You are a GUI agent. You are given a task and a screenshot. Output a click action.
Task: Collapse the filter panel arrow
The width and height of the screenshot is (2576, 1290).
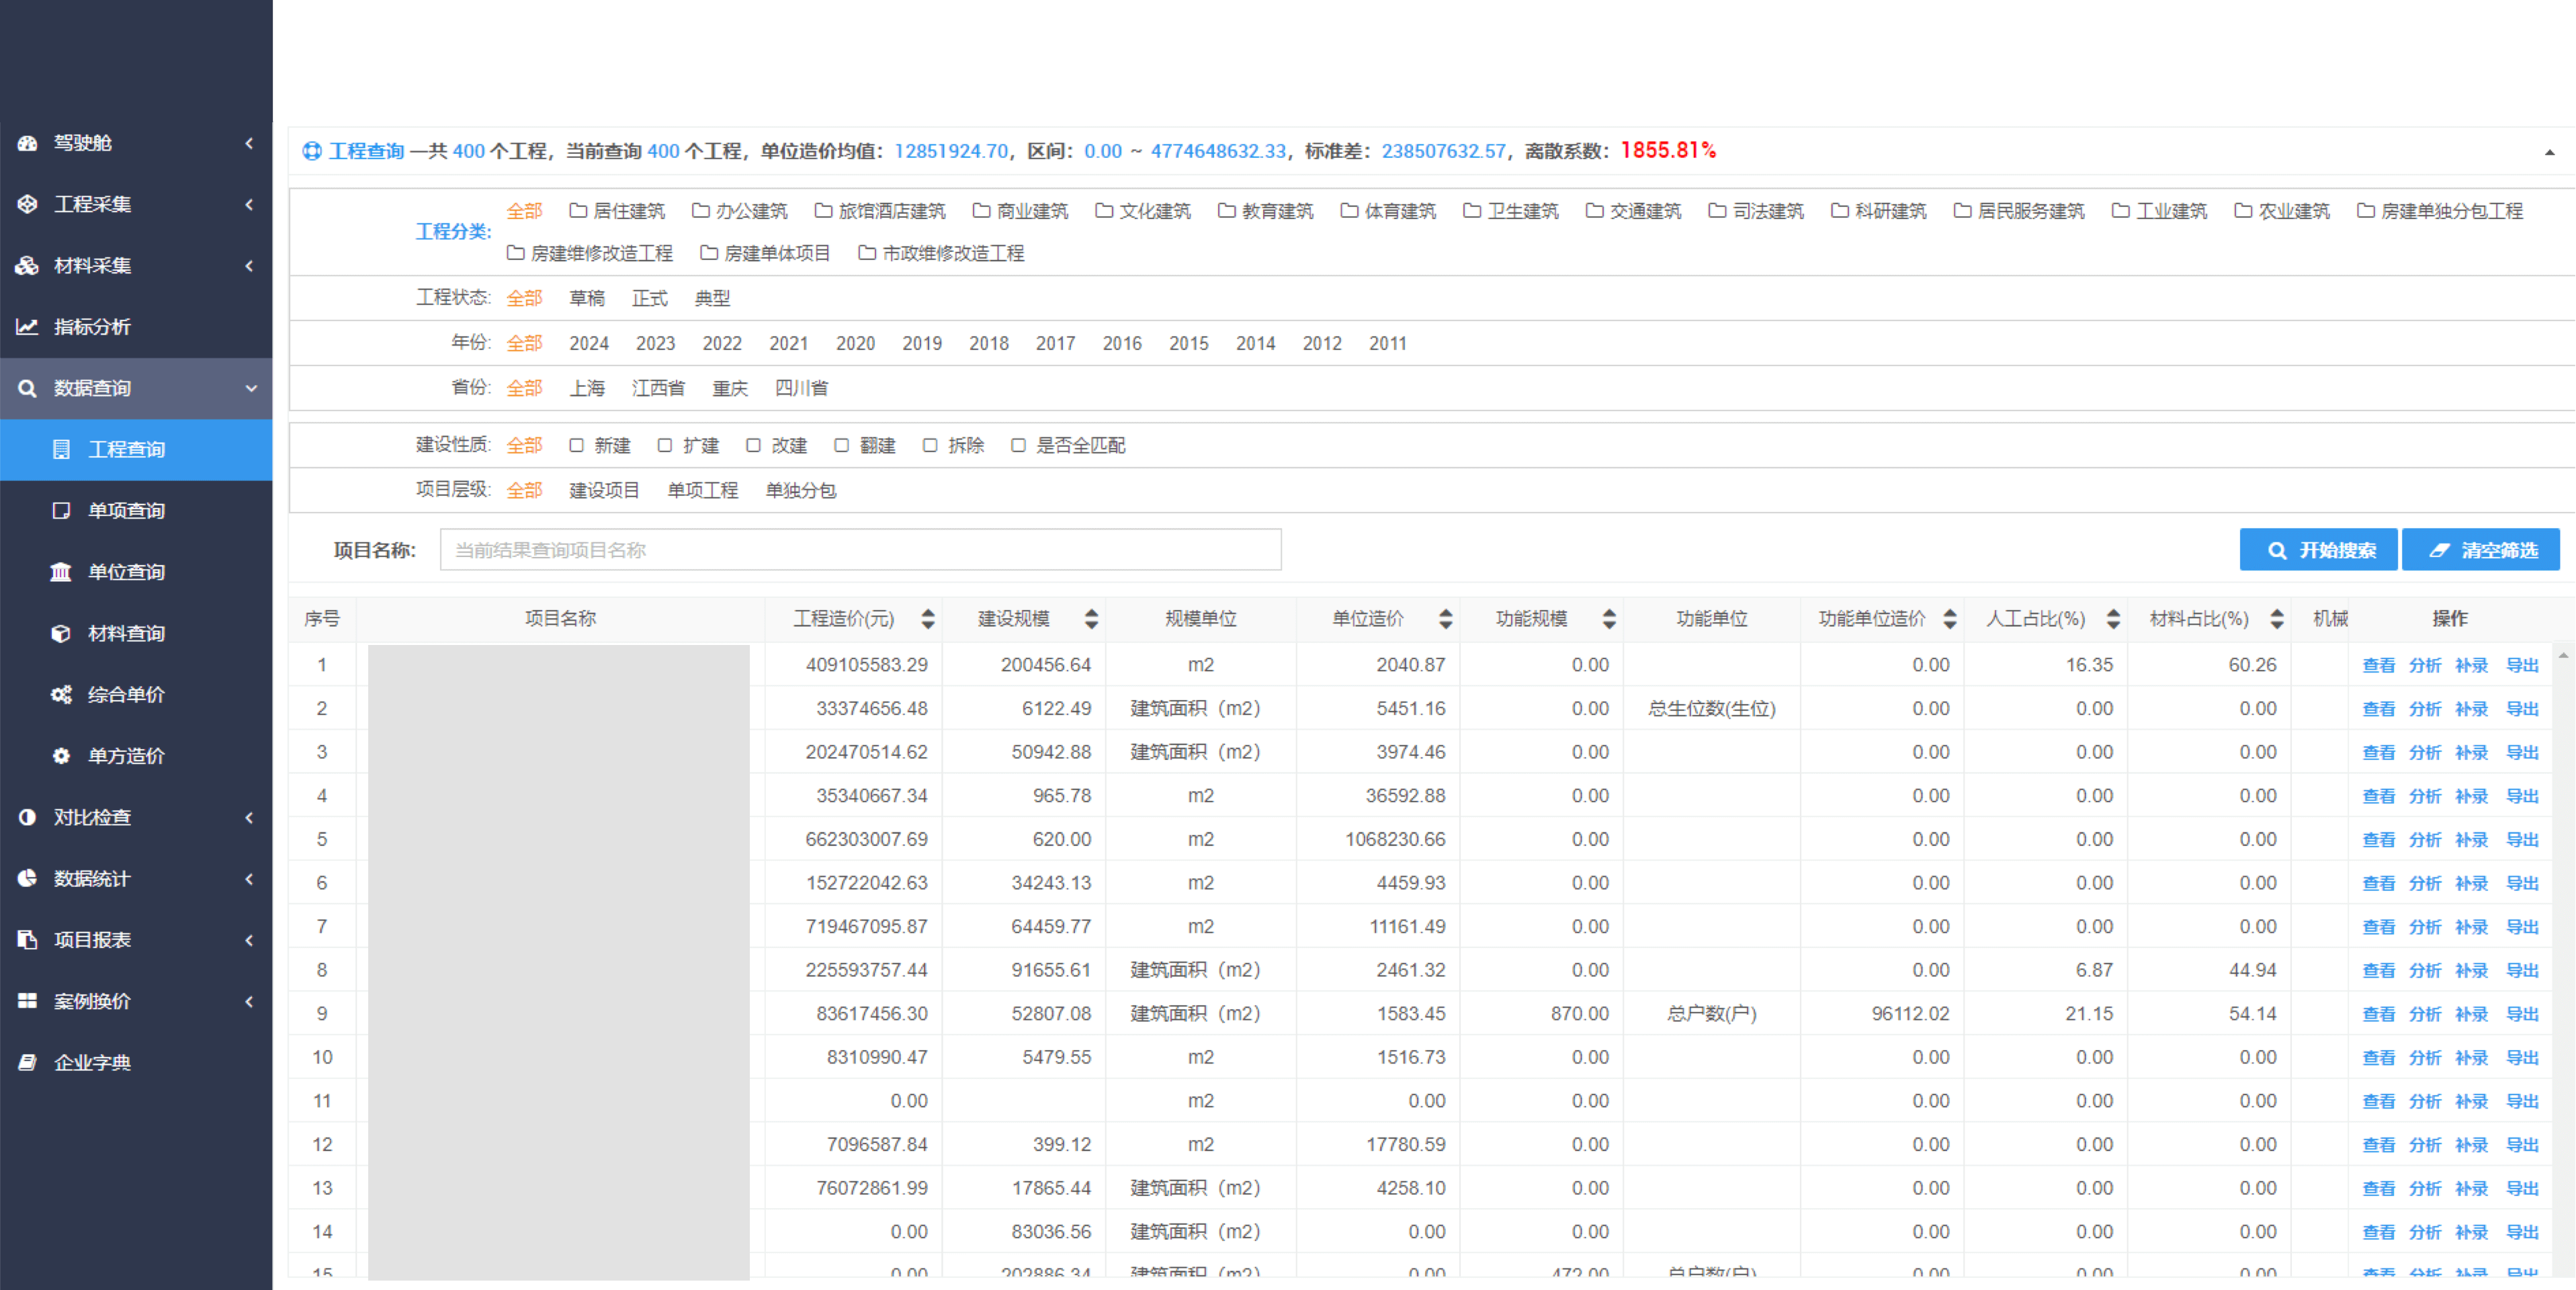[2549, 152]
